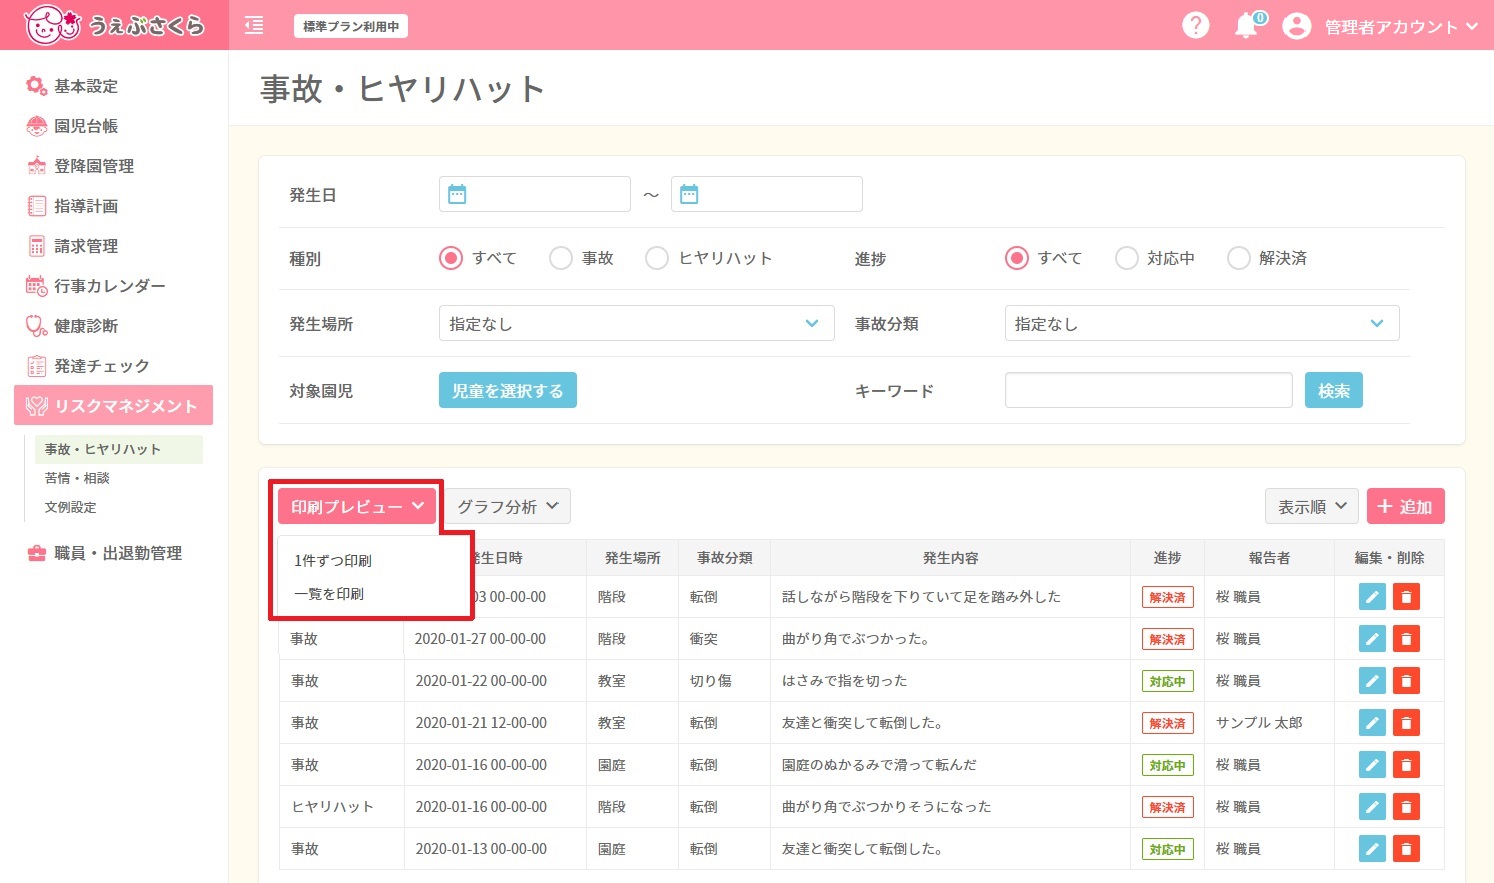Image resolution: width=1494 pixels, height=883 pixels.
Task: Collapse the sidebar with the menu icon
Action: point(254,26)
